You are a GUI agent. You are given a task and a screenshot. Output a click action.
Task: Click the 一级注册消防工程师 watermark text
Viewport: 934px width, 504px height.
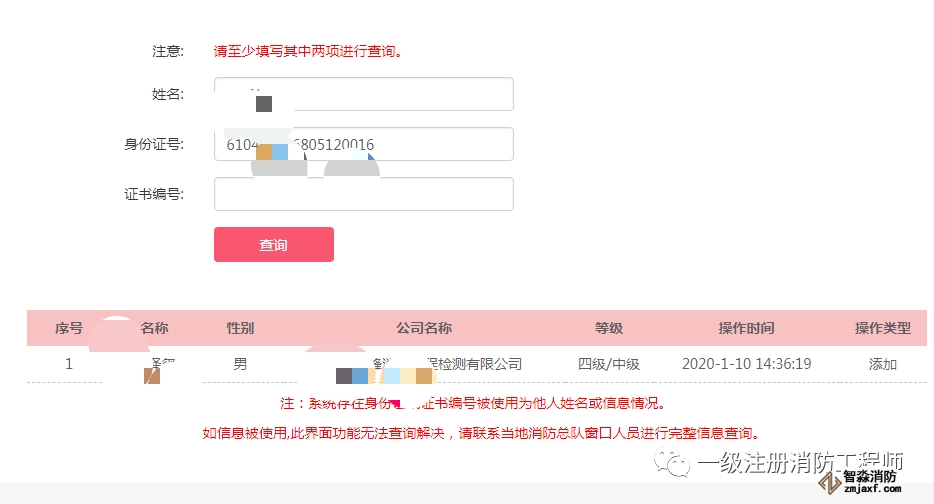click(800, 462)
